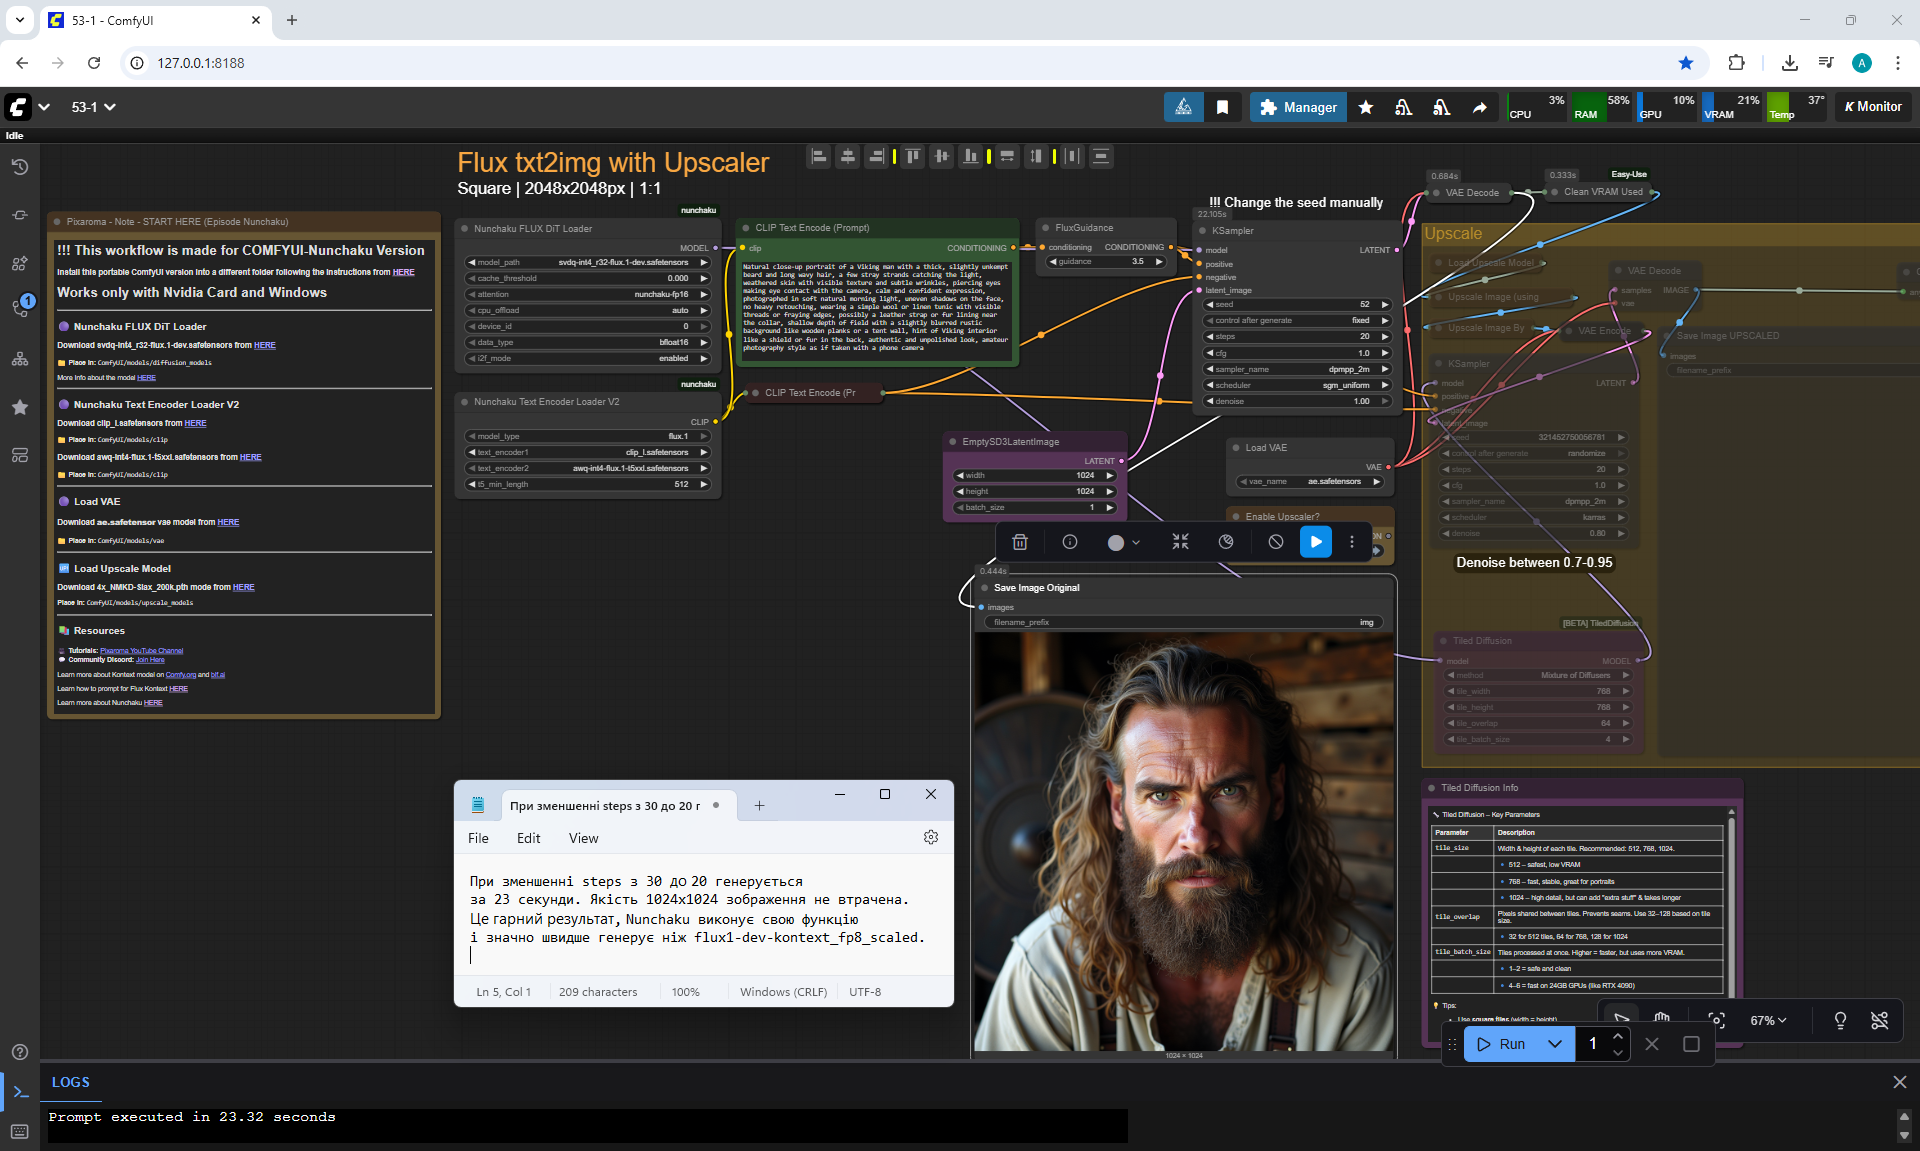Image resolution: width=1920 pixels, height=1151 pixels.
Task: Click the Run workflow button
Action: click(1502, 1044)
